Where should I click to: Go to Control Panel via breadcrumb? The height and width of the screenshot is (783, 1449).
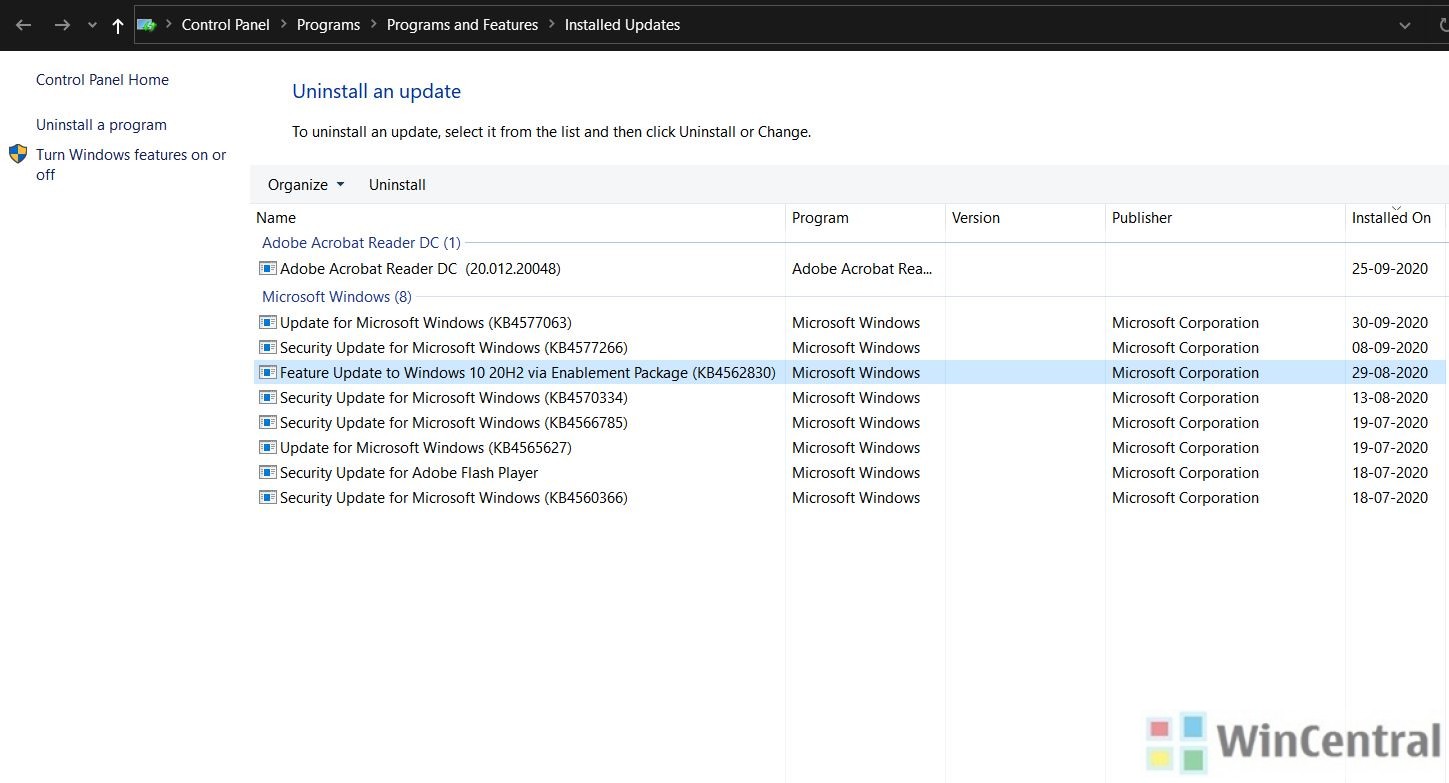click(226, 24)
